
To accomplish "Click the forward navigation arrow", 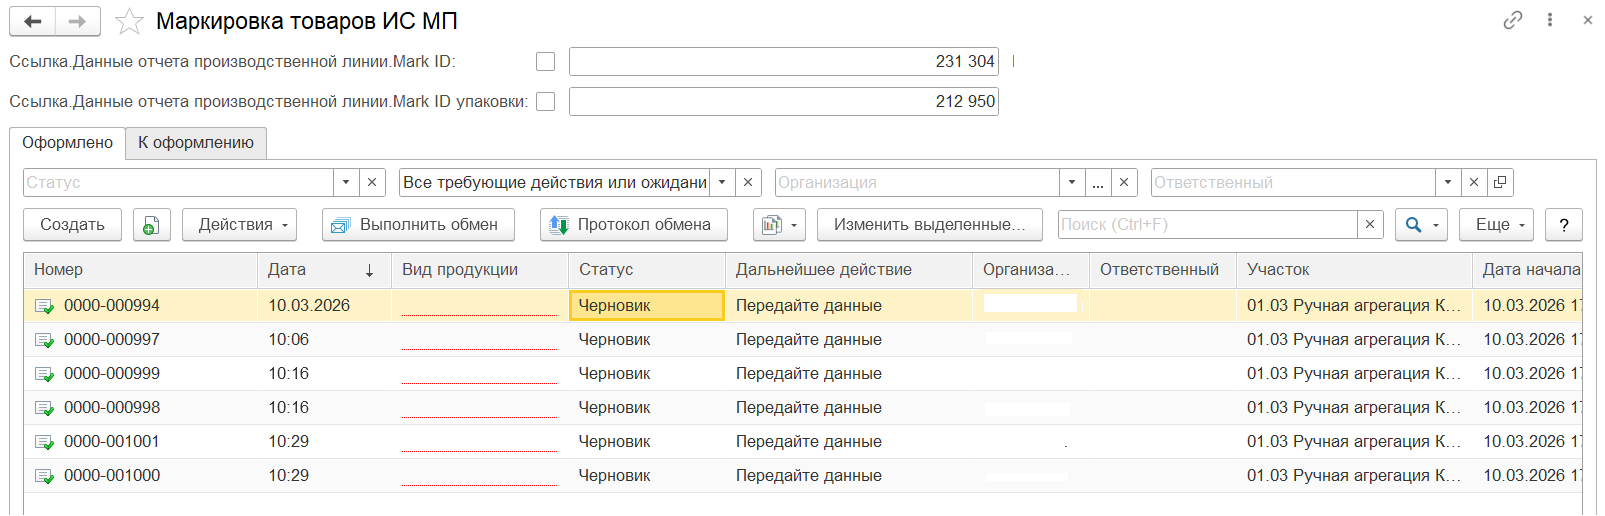I will coord(78,21).
